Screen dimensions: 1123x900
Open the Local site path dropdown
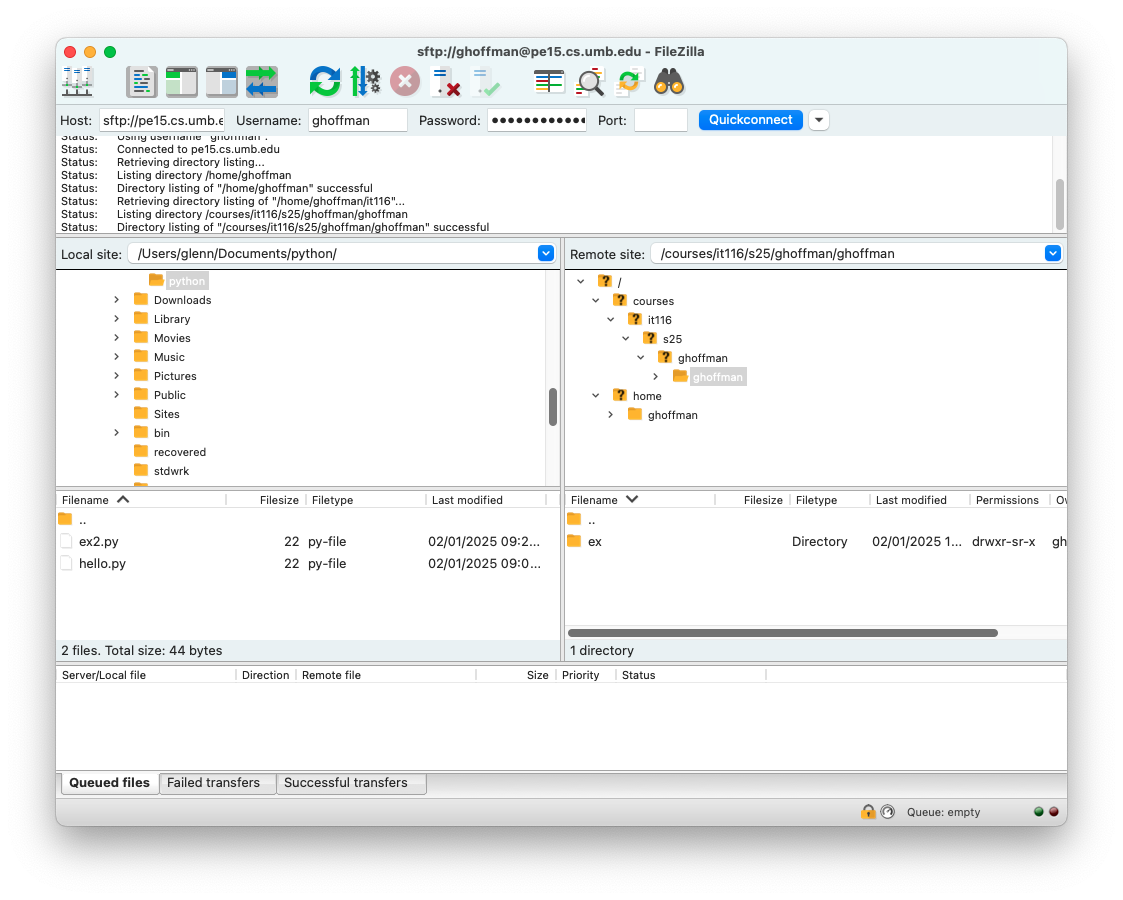546,253
